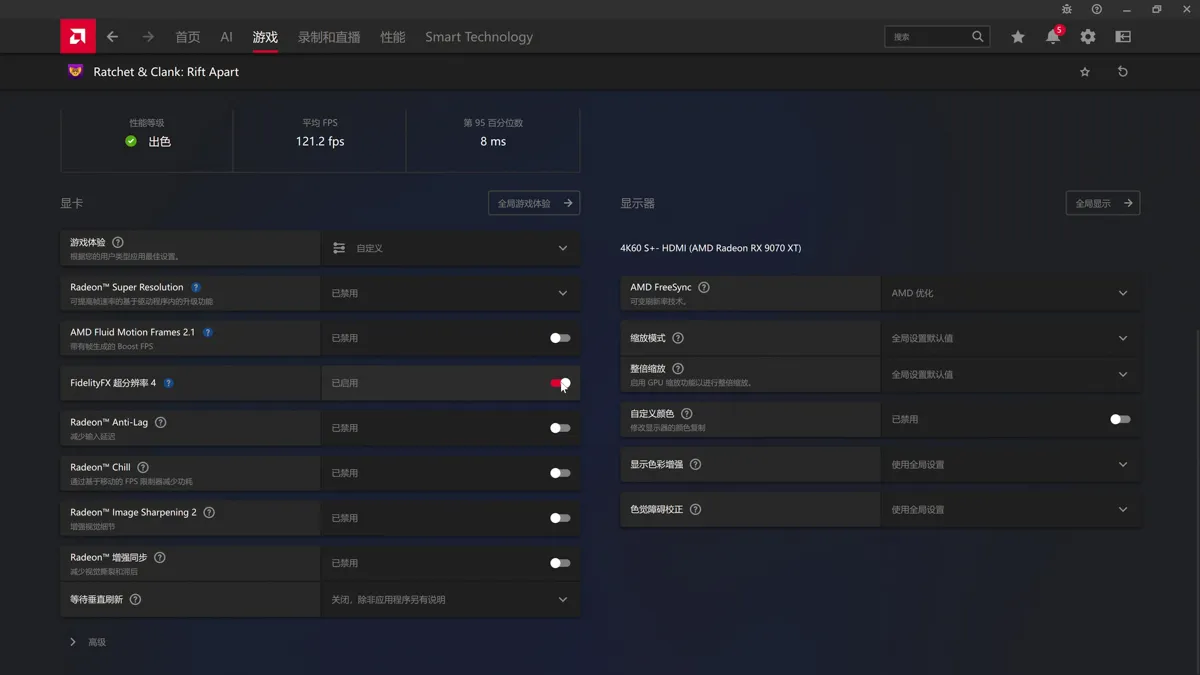Expand the 高级 section
Viewport: 1200px width, 675px height.
pyautogui.click(x=88, y=642)
